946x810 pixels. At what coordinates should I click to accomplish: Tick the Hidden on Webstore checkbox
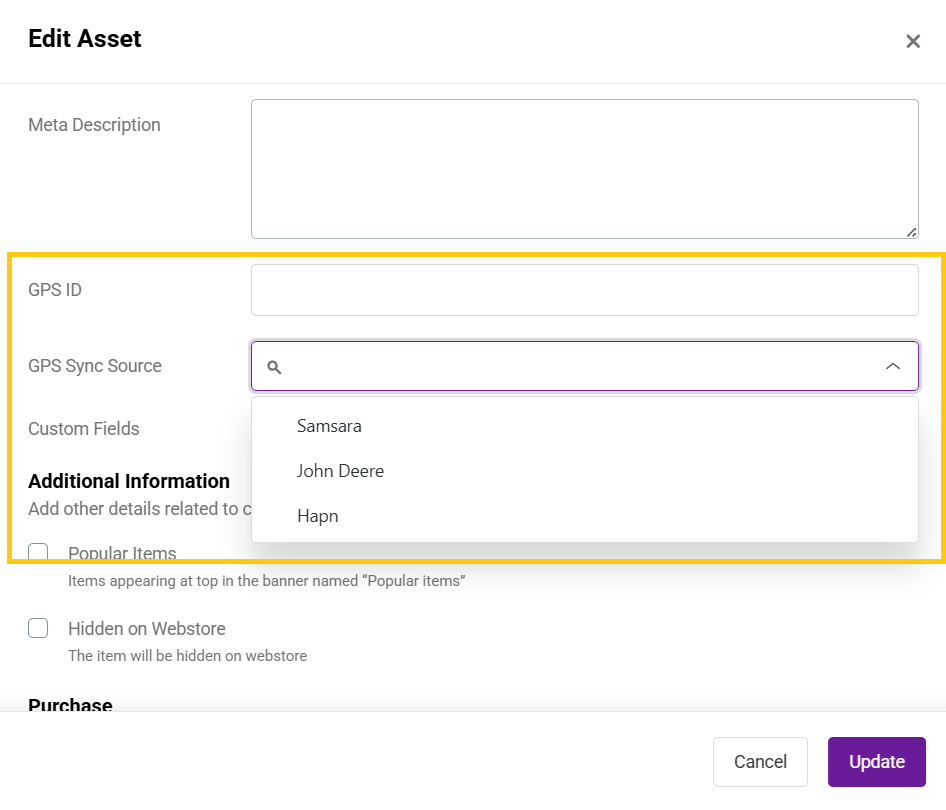[38, 628]
